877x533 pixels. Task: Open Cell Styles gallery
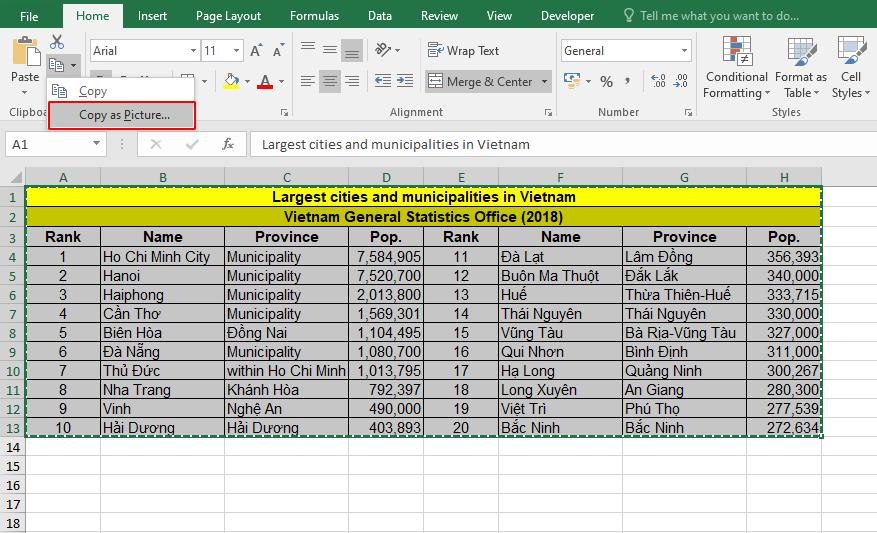851,67
